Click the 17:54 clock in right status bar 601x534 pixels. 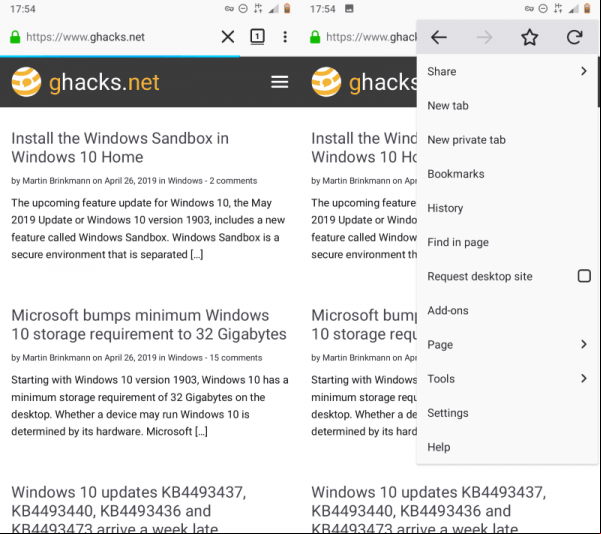click(x=323, y=9)
